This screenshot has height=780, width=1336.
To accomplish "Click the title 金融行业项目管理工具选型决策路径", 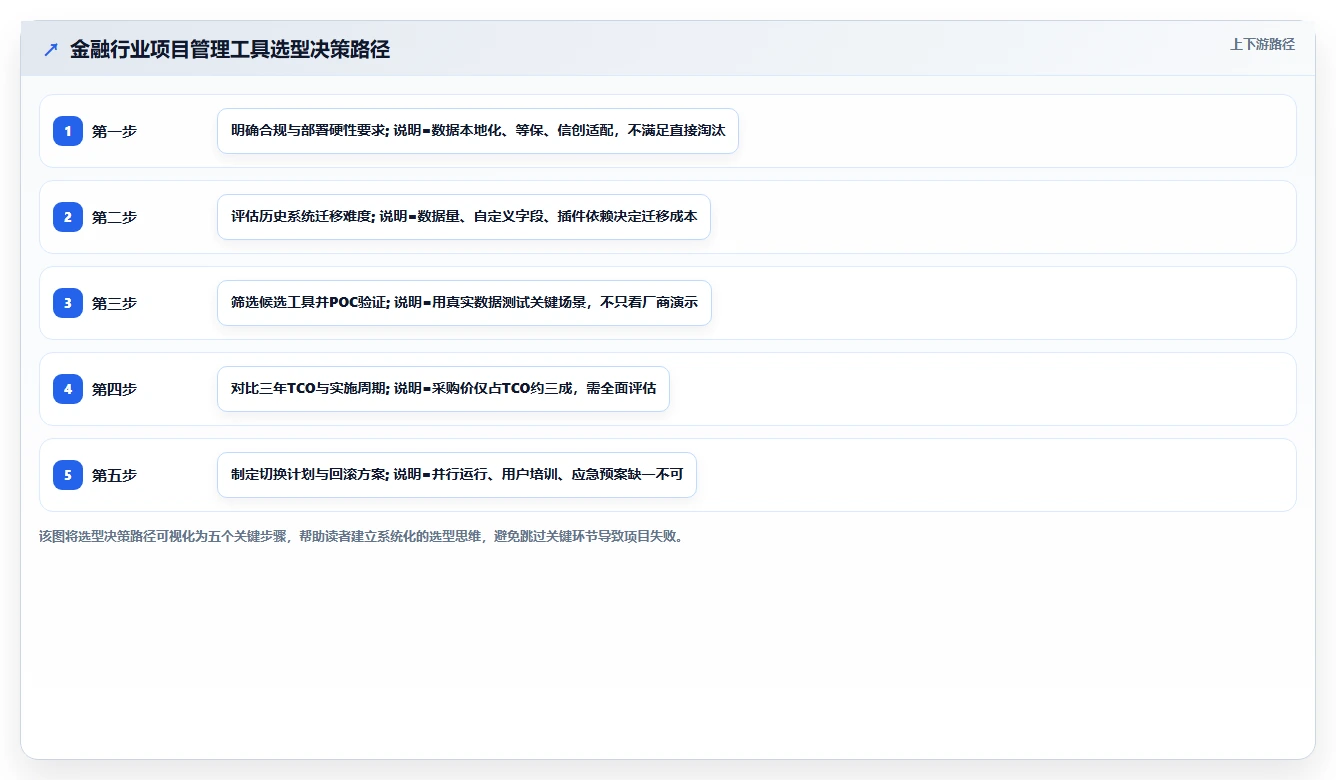I will coord(230,50).
